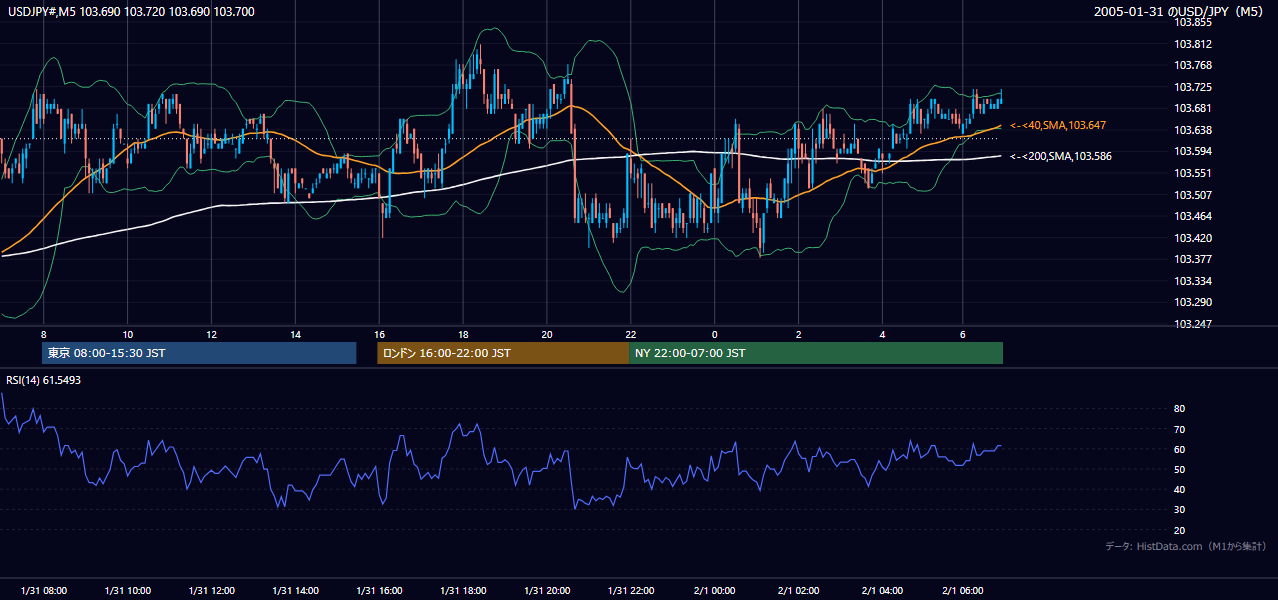The width and height of the screenshot is (1278, 600).
Task: Click hour tick 0 under price chart
Action: click(x=715, y=333)
